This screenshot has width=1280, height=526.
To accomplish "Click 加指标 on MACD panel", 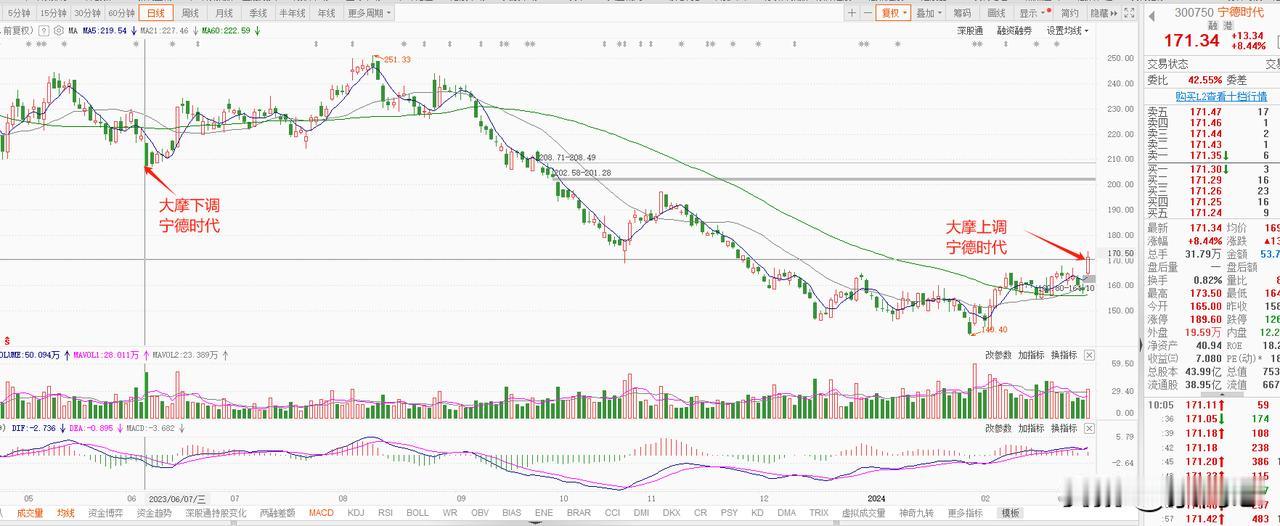I will click(x=1032, y=428).
